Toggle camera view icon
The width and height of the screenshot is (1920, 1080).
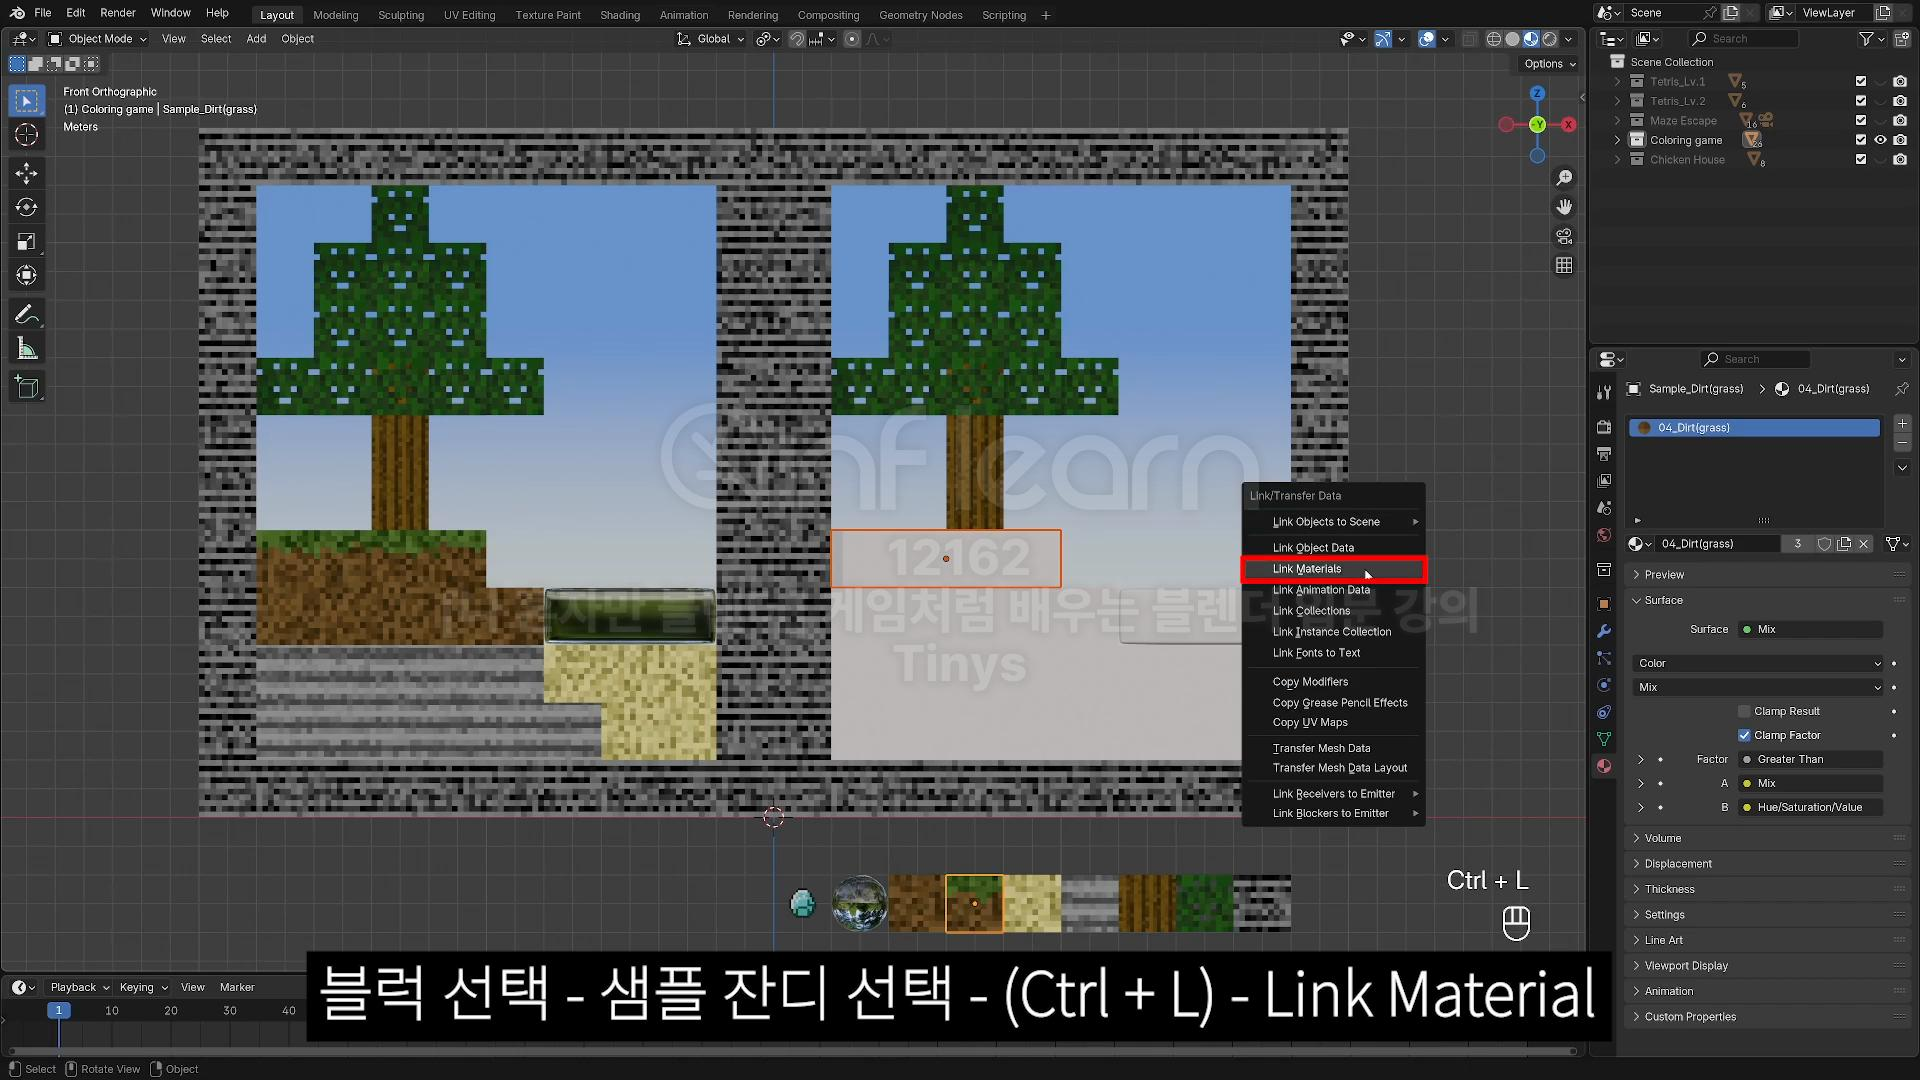coord(1564,236)
